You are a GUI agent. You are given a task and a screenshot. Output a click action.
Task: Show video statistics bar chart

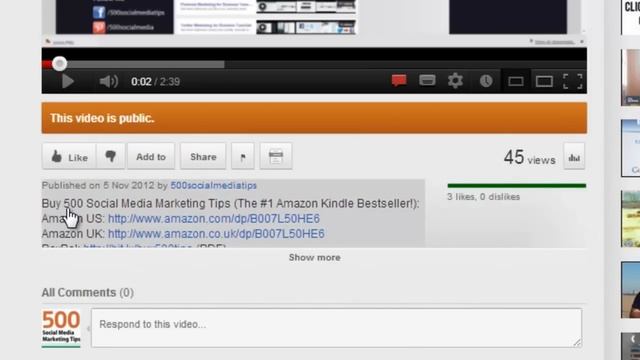tap(574, 157)
